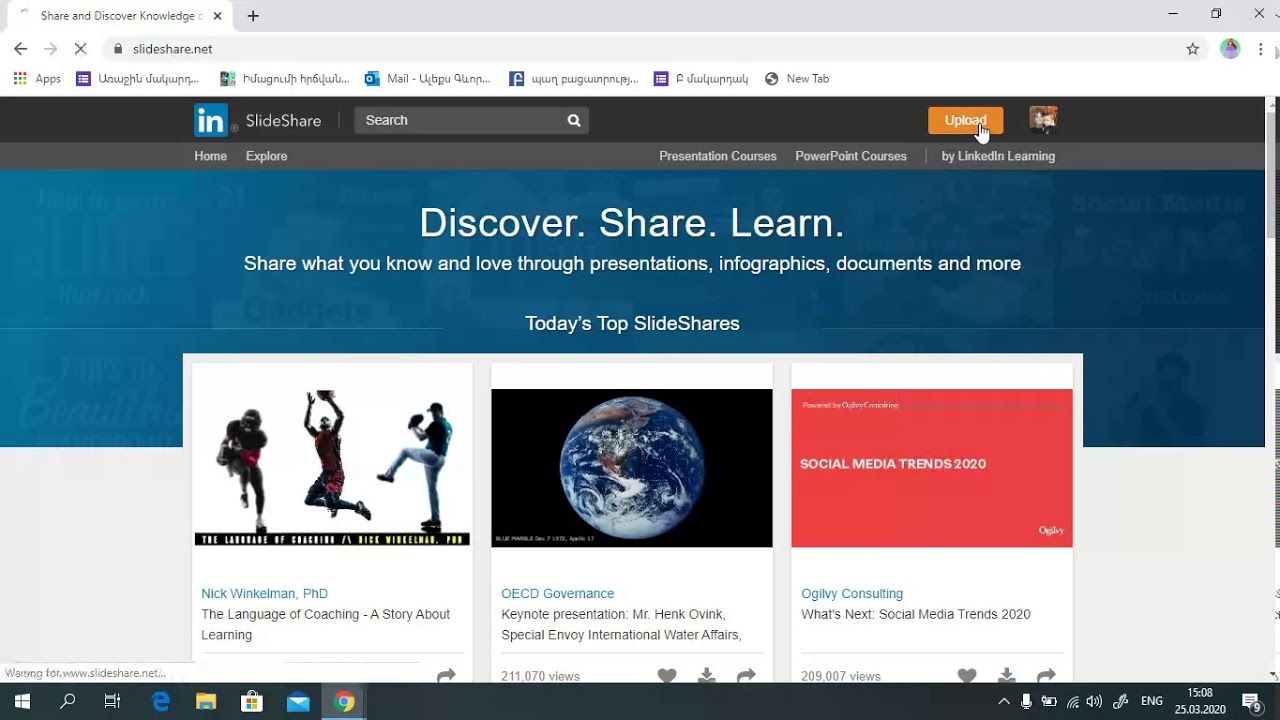This screenshot has height=720, width=1280.
Task: Open the user profile avatar menu
Action: click(1043, 120)
